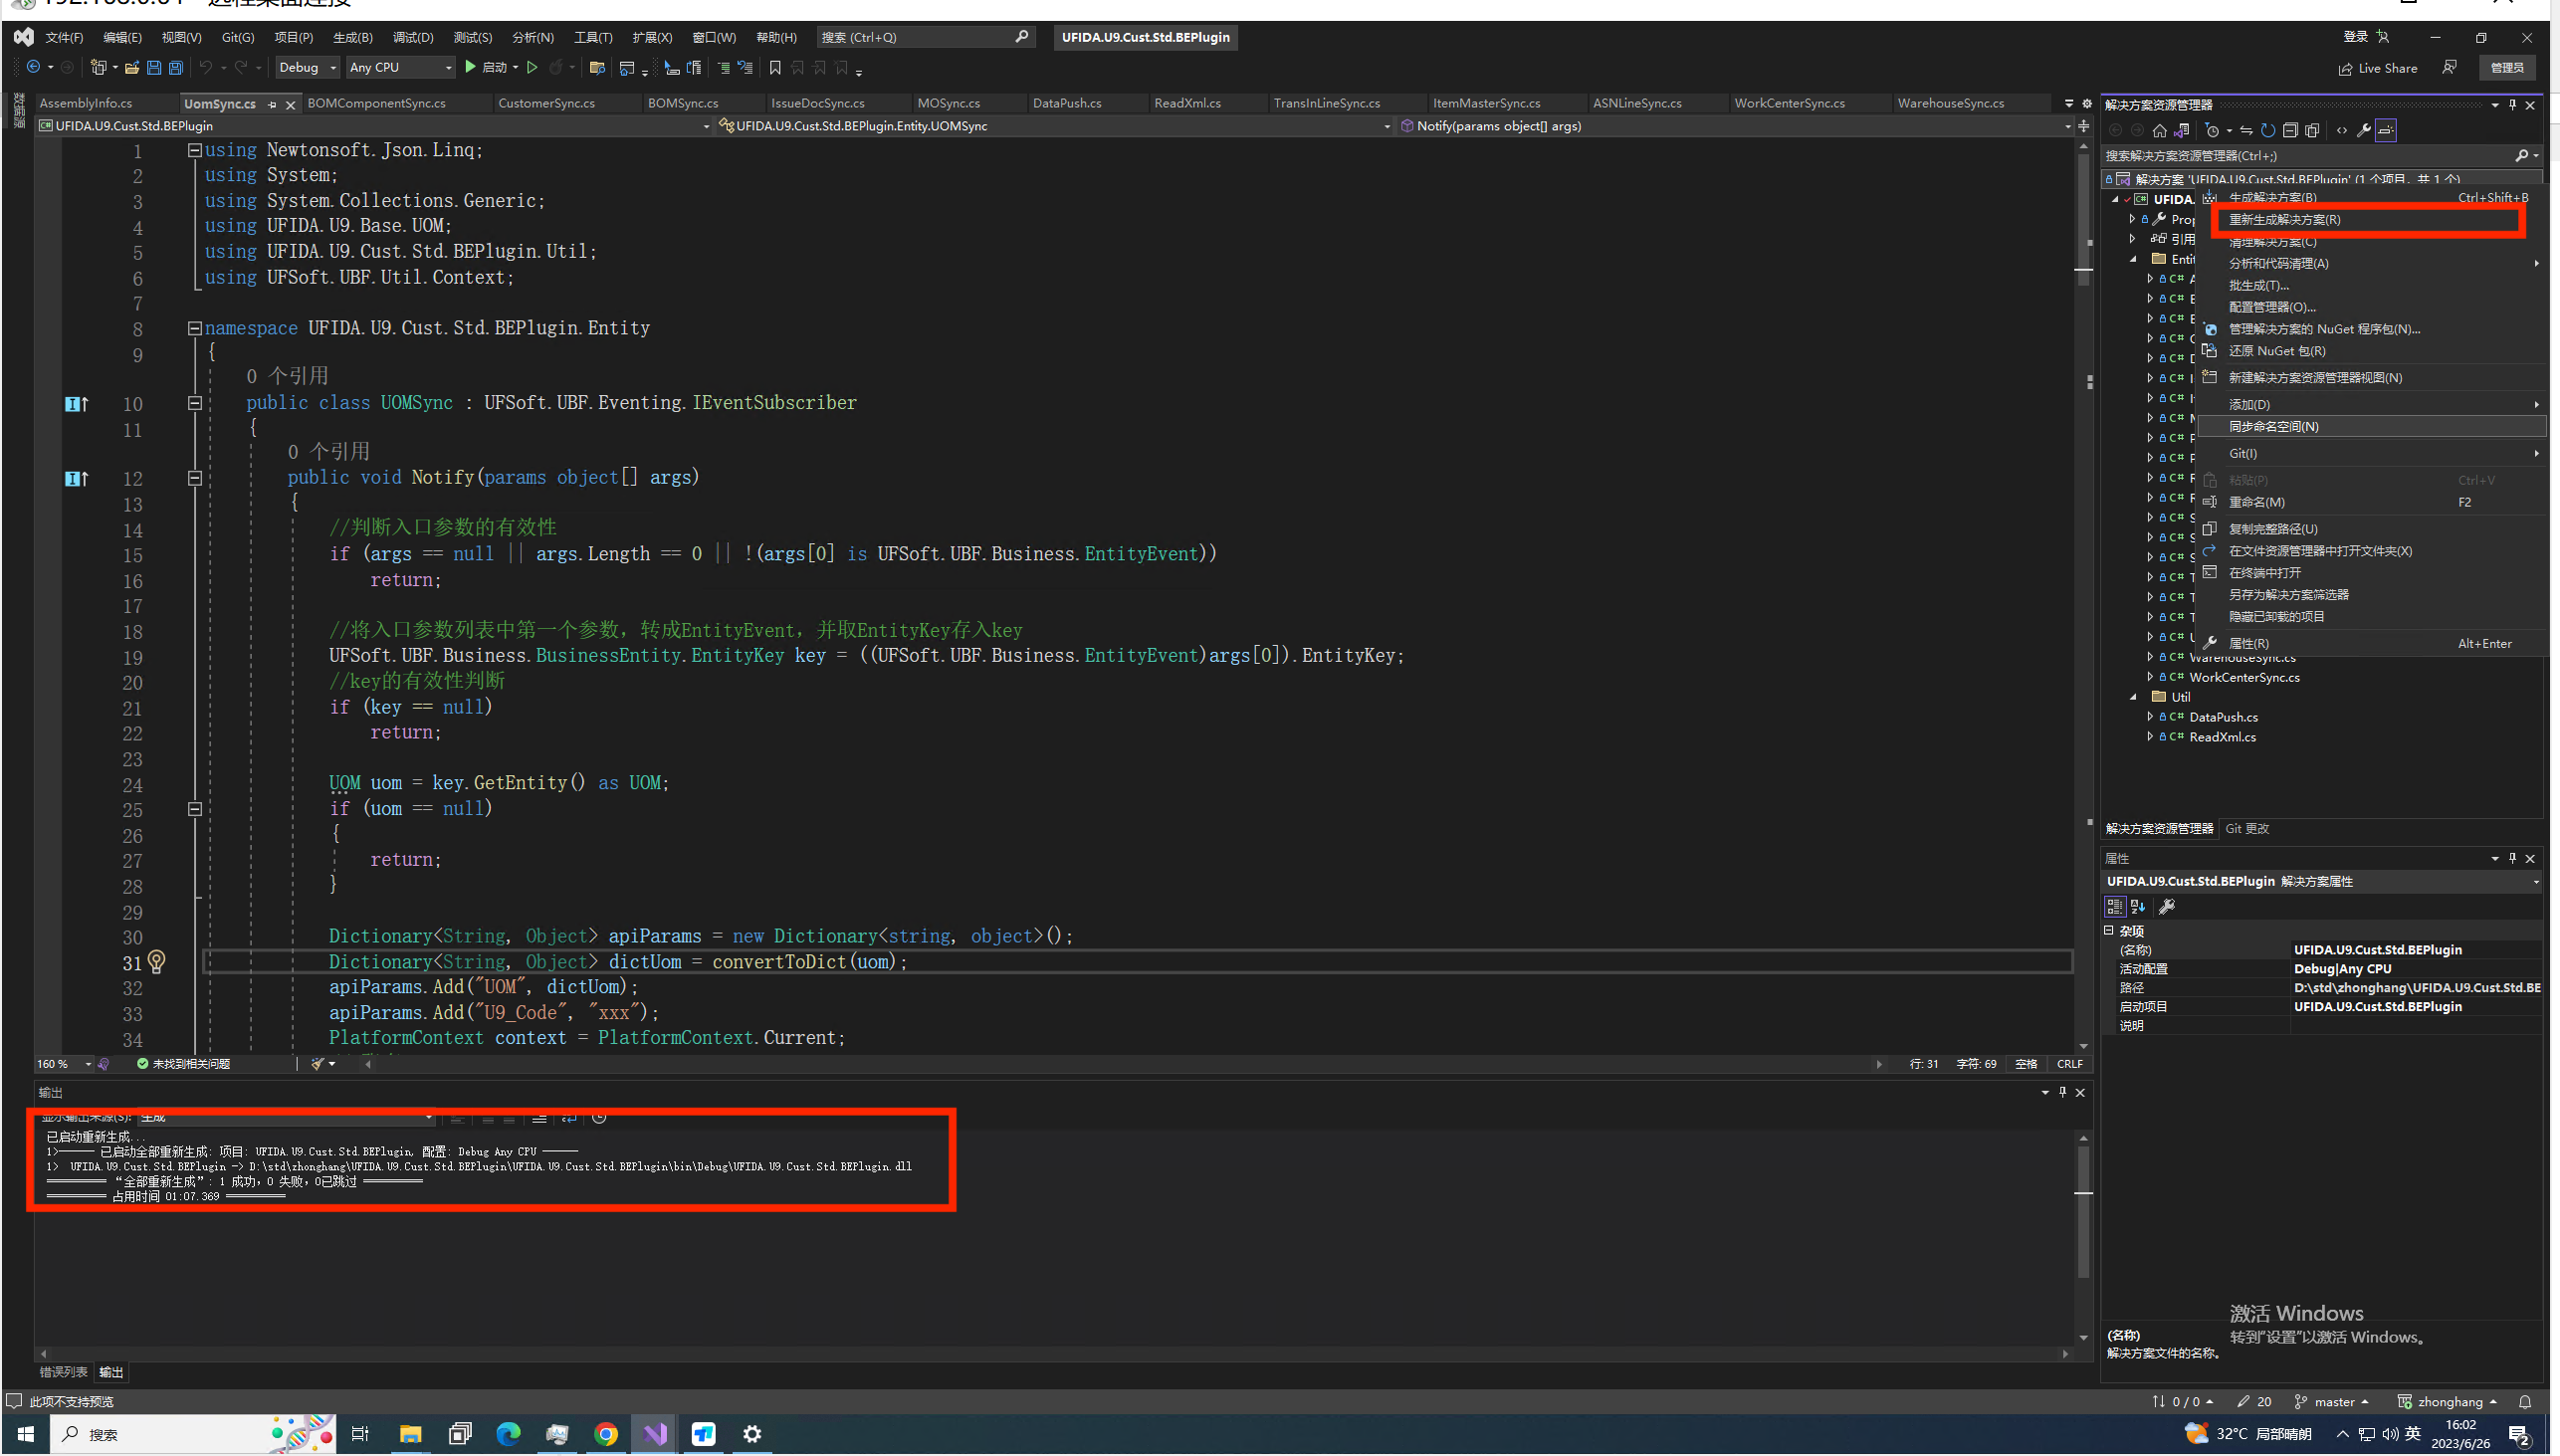Image resolution: width=2560 pixels, height=1456 pixels.
Task: Click Collapse All icon in Solution Explorer
Action: [2290, 131]
